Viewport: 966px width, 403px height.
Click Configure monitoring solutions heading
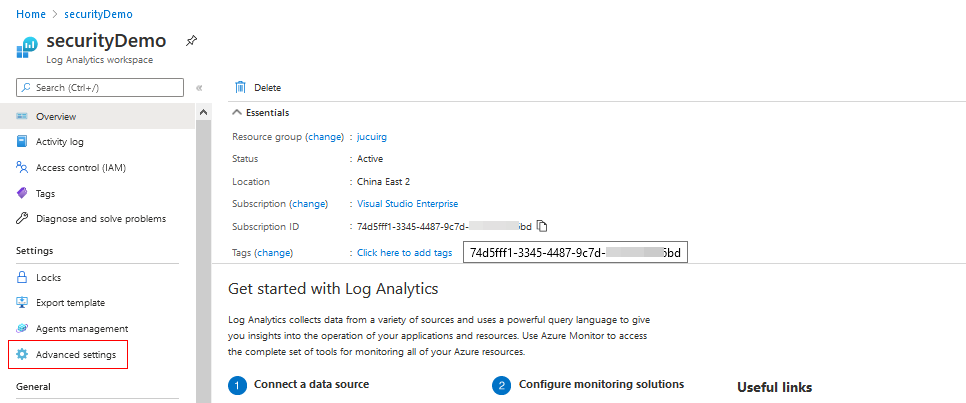click(601, 384)
